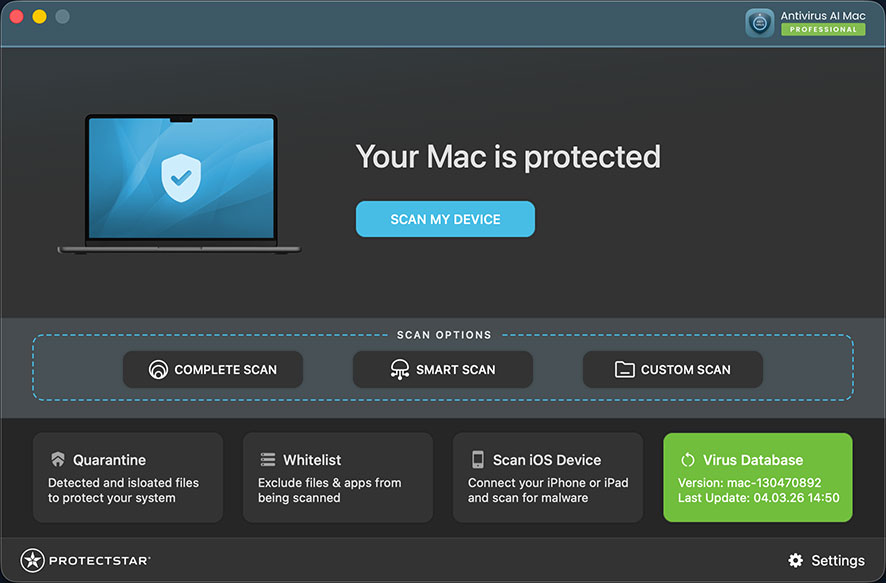Click the Protectstar star logo

click(32, 560)
